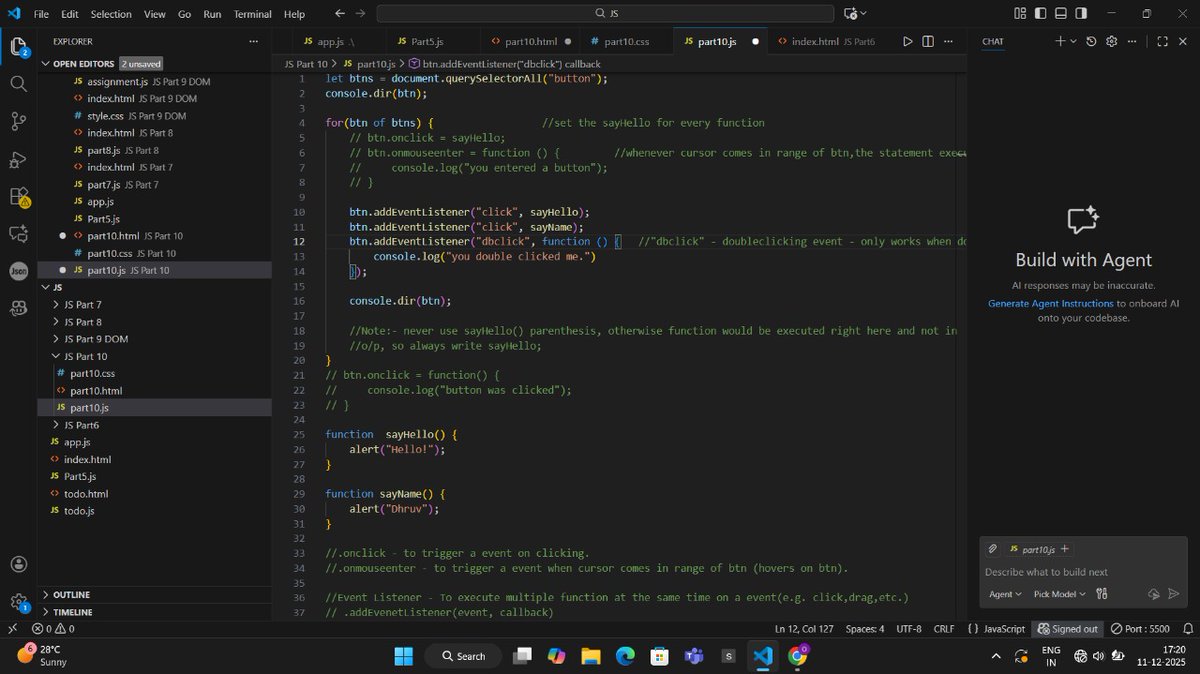
Task: Split the editor right
Action: (928, 42)
